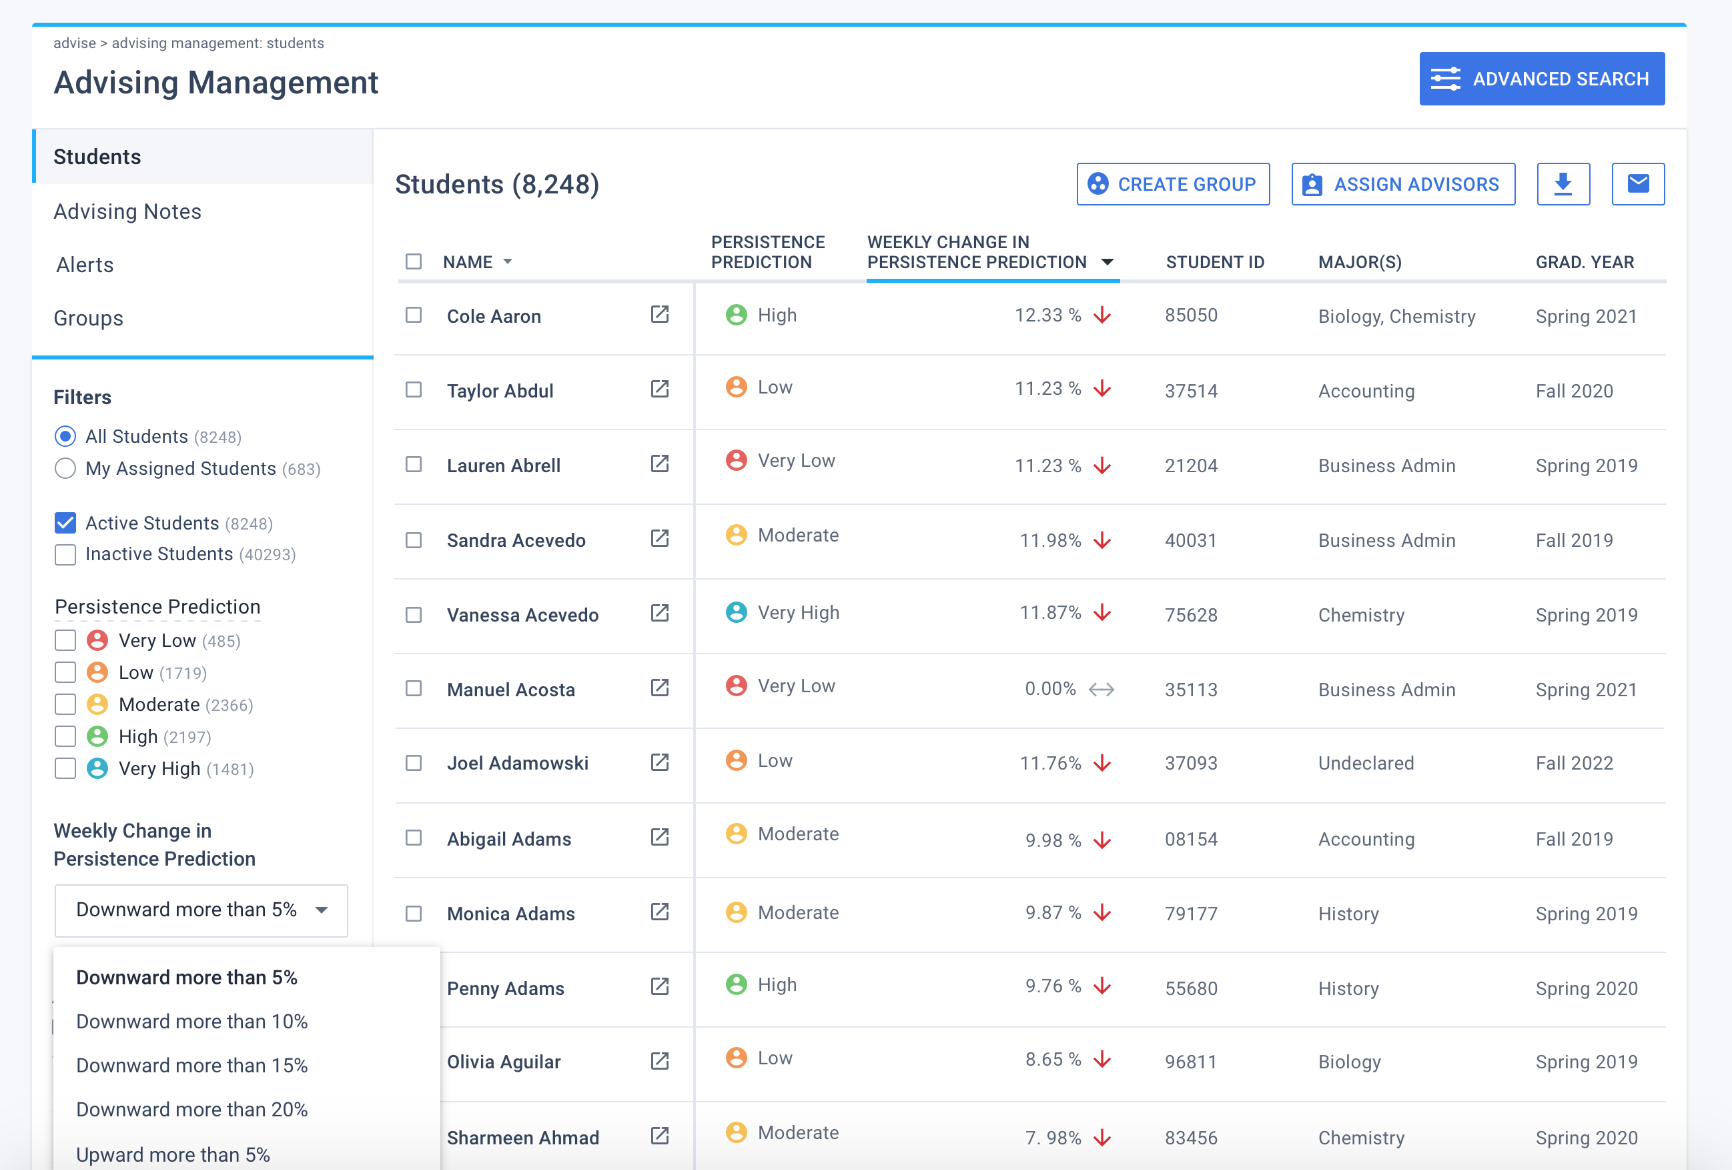Image resolution: width=1732 pixels, height=1170 pixels.
Task: Open the Weekly Change filter dropdown
Action: (x=201, y=910)
